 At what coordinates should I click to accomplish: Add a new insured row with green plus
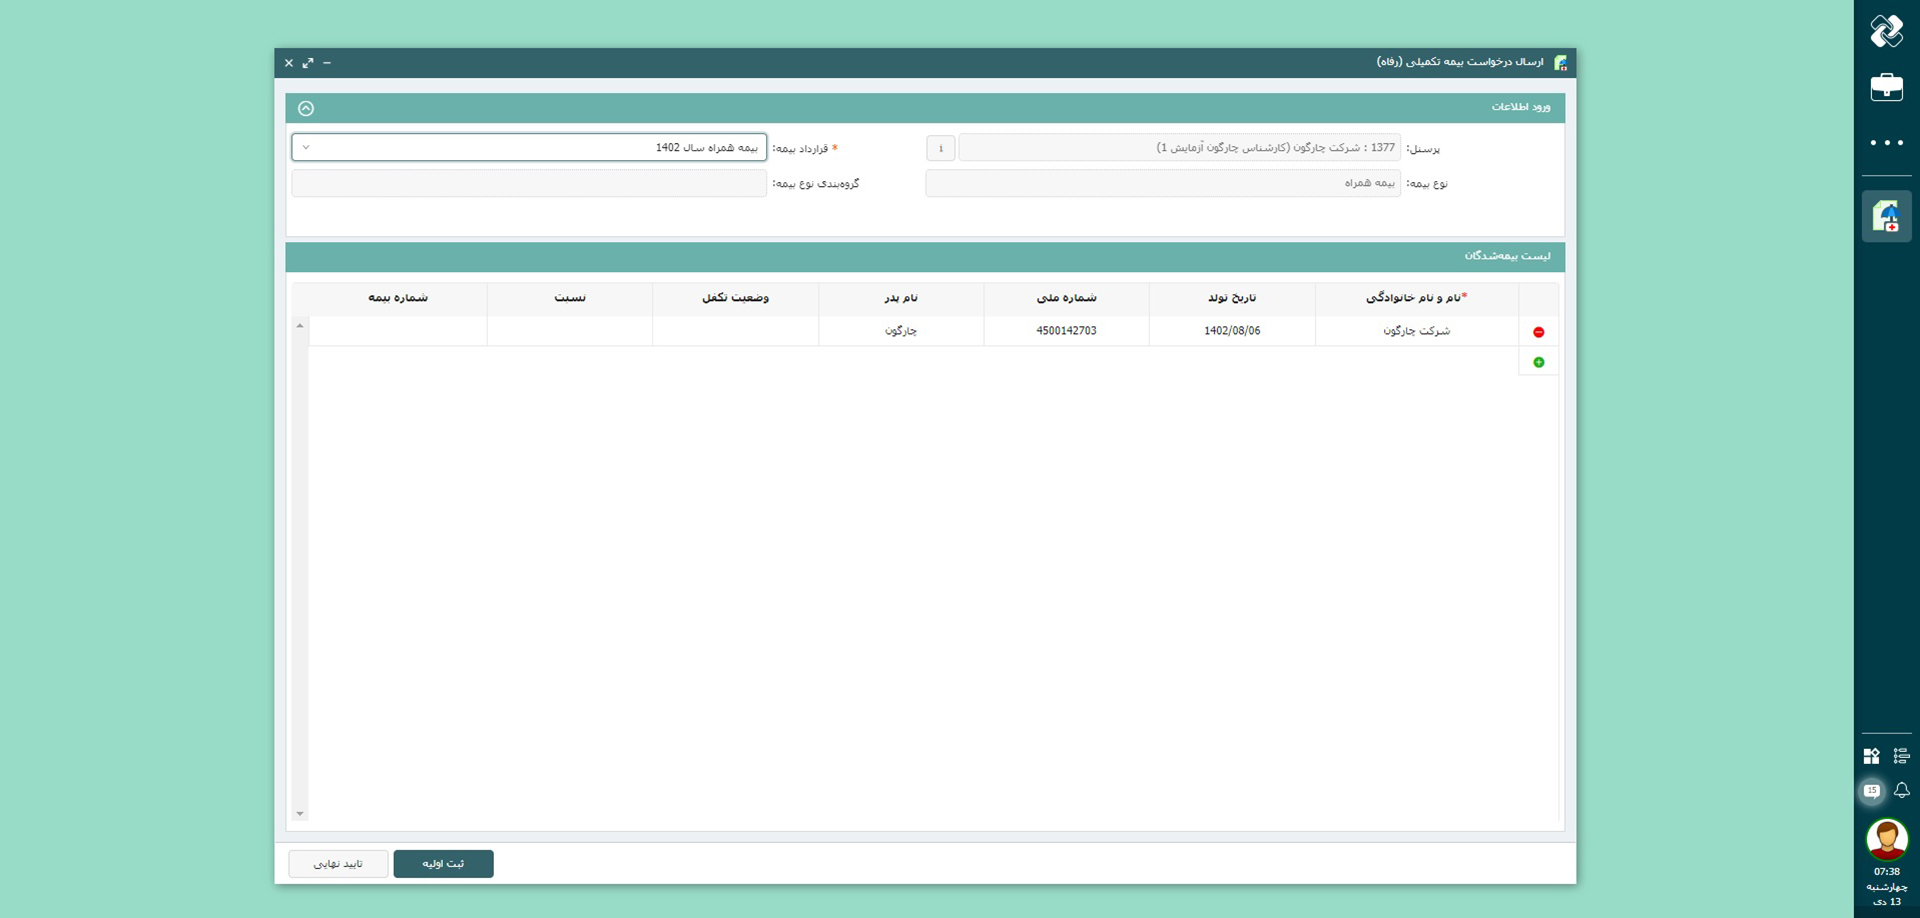1538,362
